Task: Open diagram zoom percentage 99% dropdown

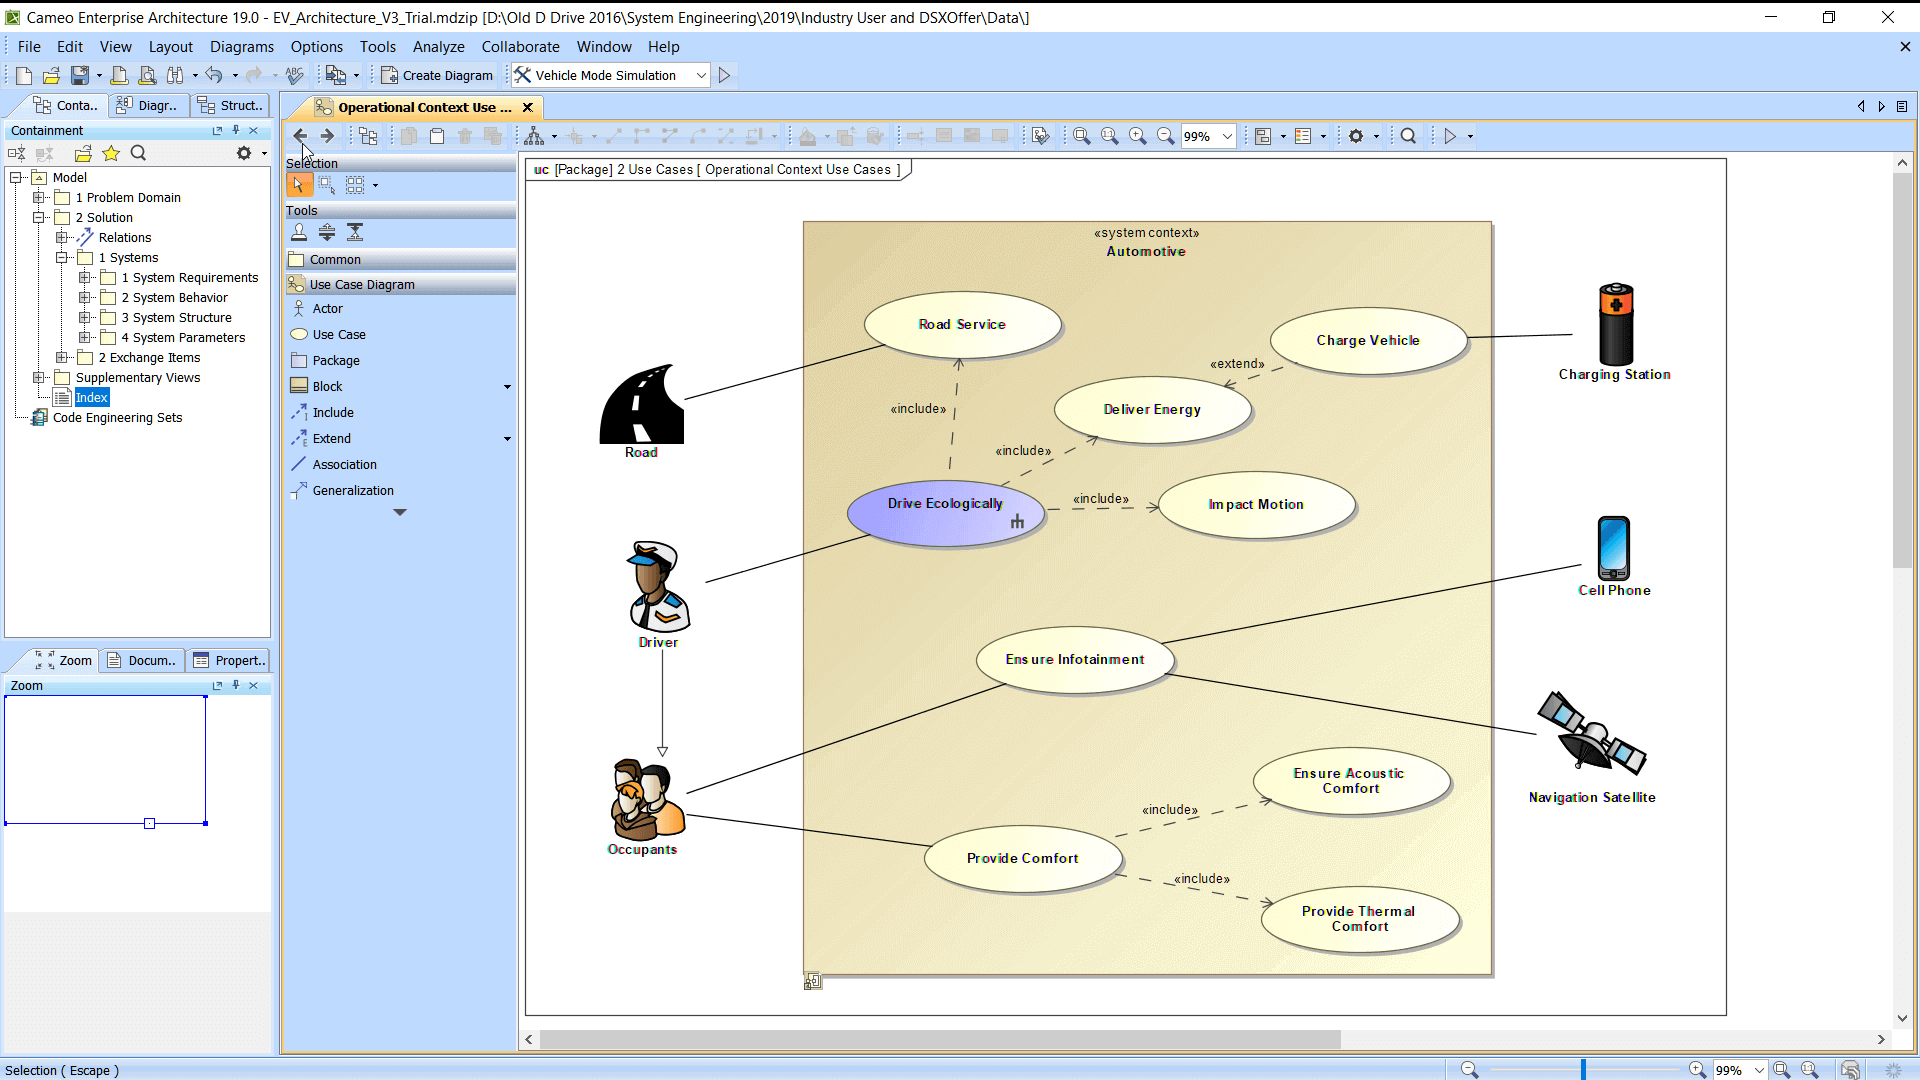Action: coord(1227,136)
